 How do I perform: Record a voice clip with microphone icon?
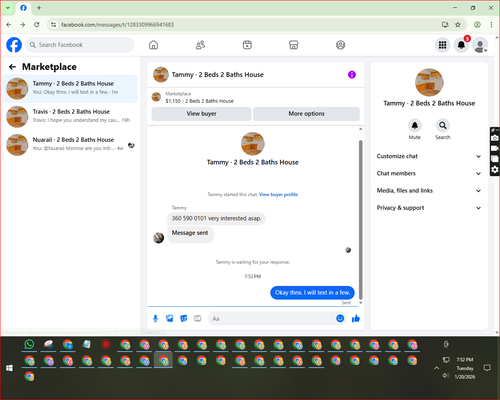click(x=155, y=319)
